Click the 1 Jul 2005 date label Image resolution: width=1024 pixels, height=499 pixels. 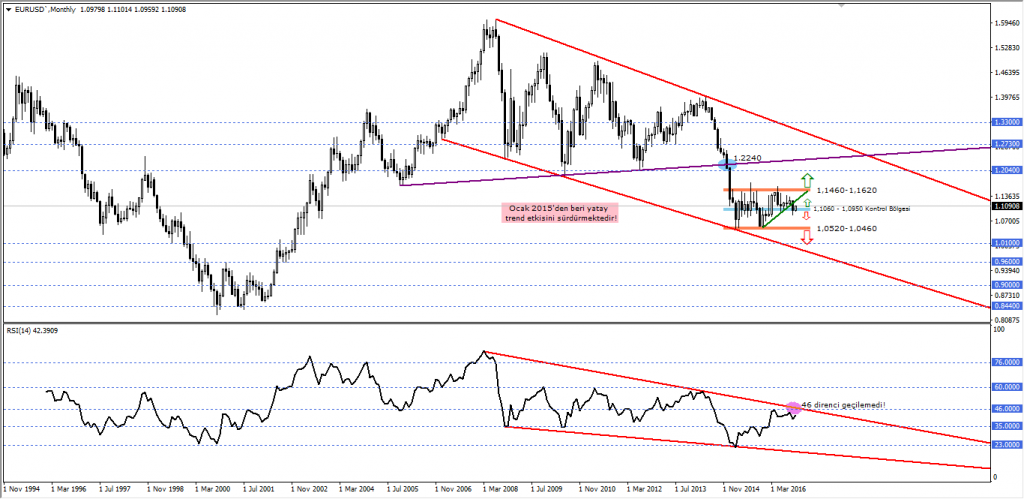405,489
